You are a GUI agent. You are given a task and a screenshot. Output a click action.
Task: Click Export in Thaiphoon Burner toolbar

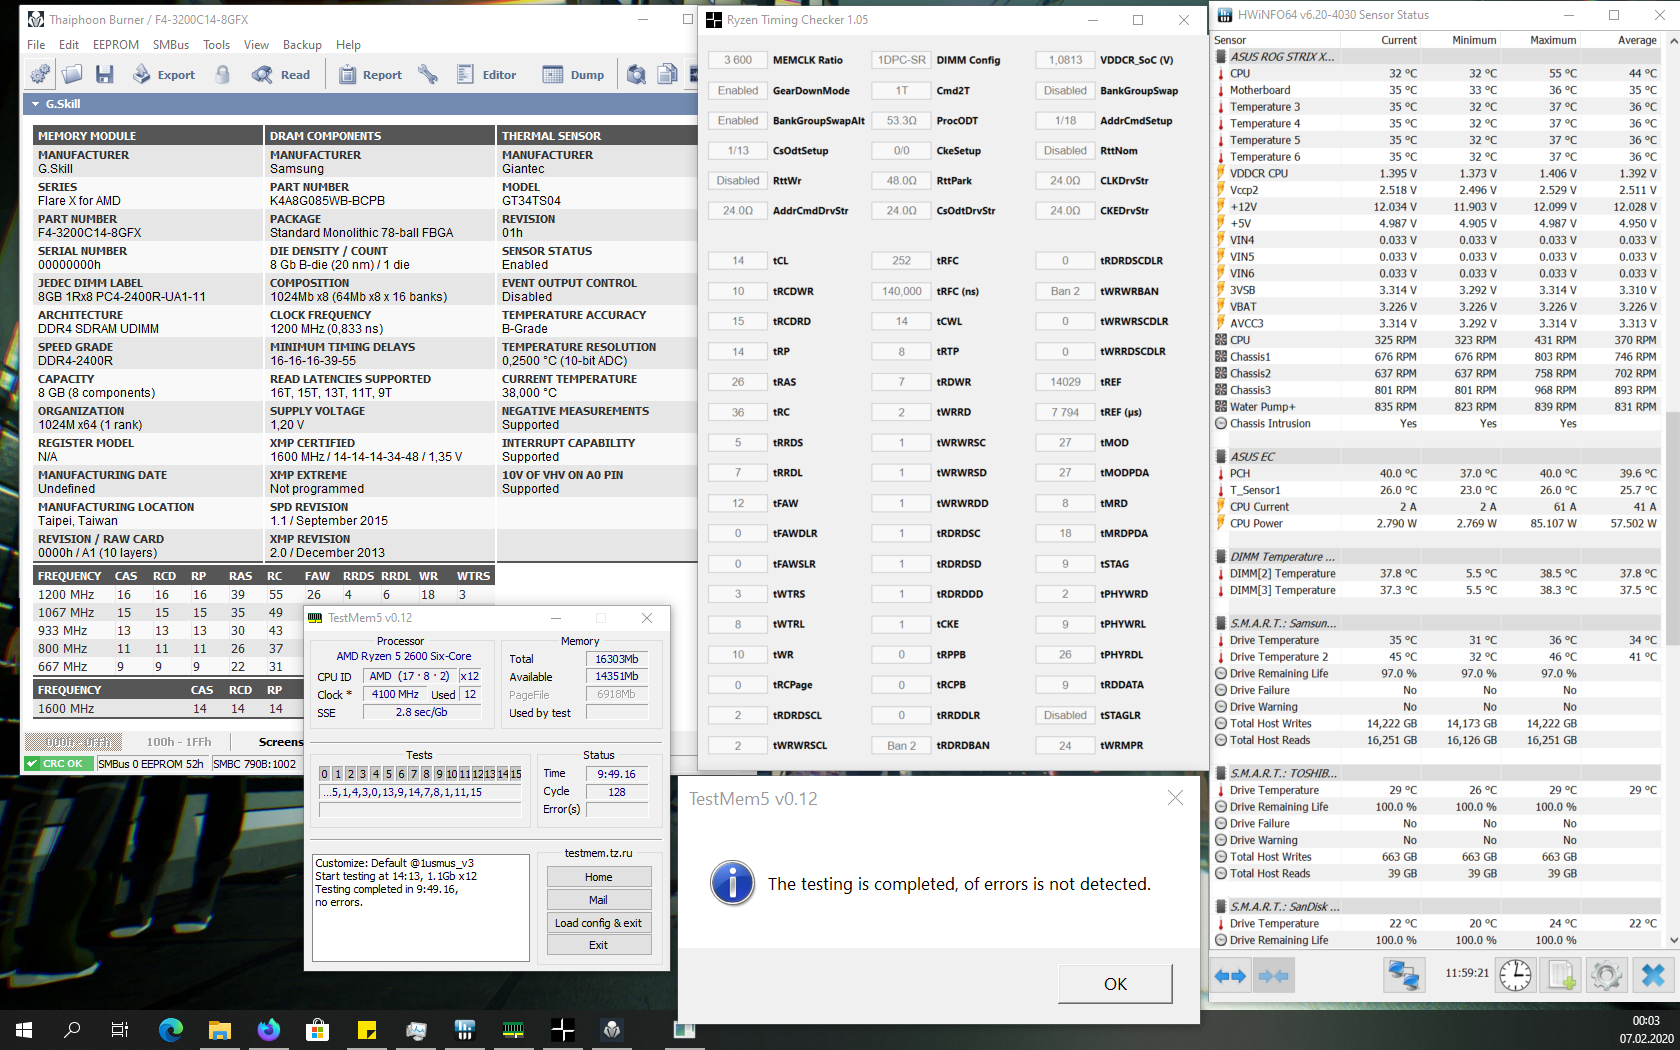pyautogui.click(x=164, y=74)
